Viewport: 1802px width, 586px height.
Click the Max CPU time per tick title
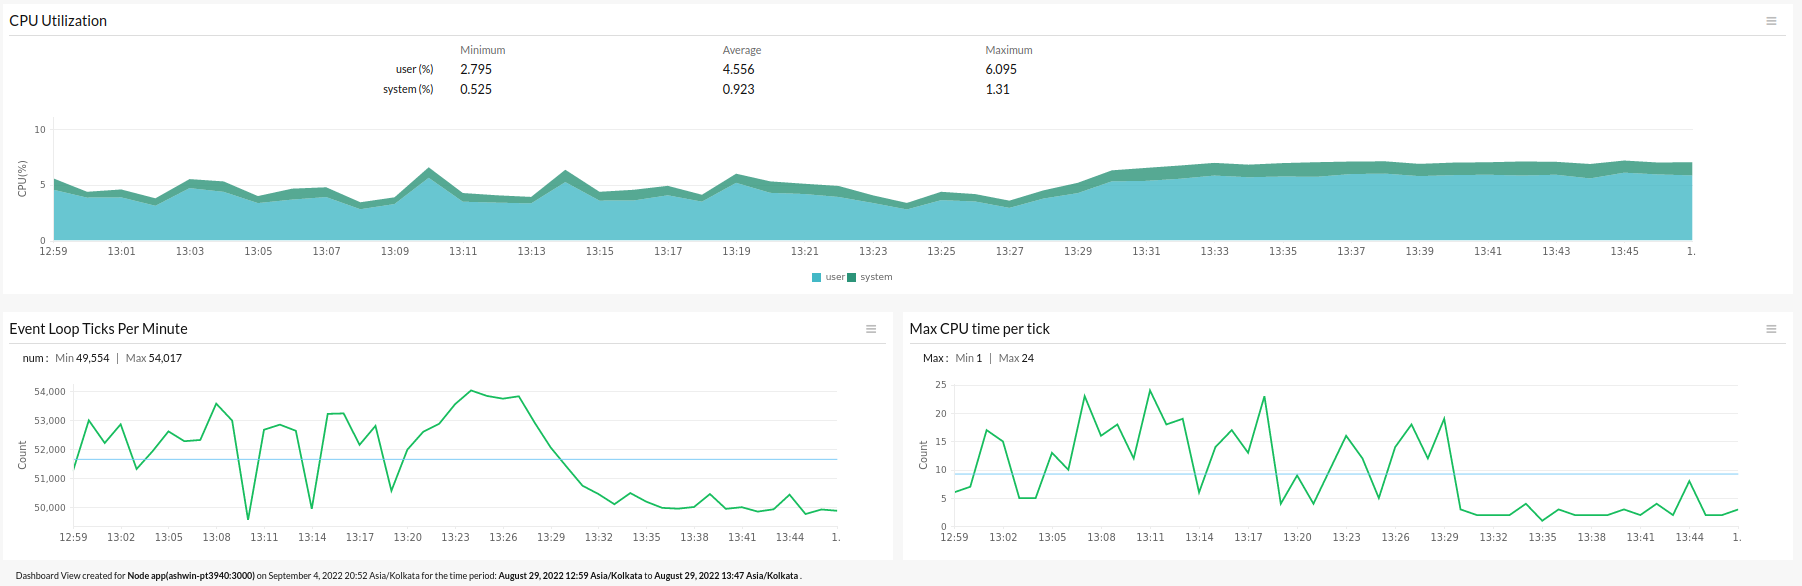click(979, 329)
